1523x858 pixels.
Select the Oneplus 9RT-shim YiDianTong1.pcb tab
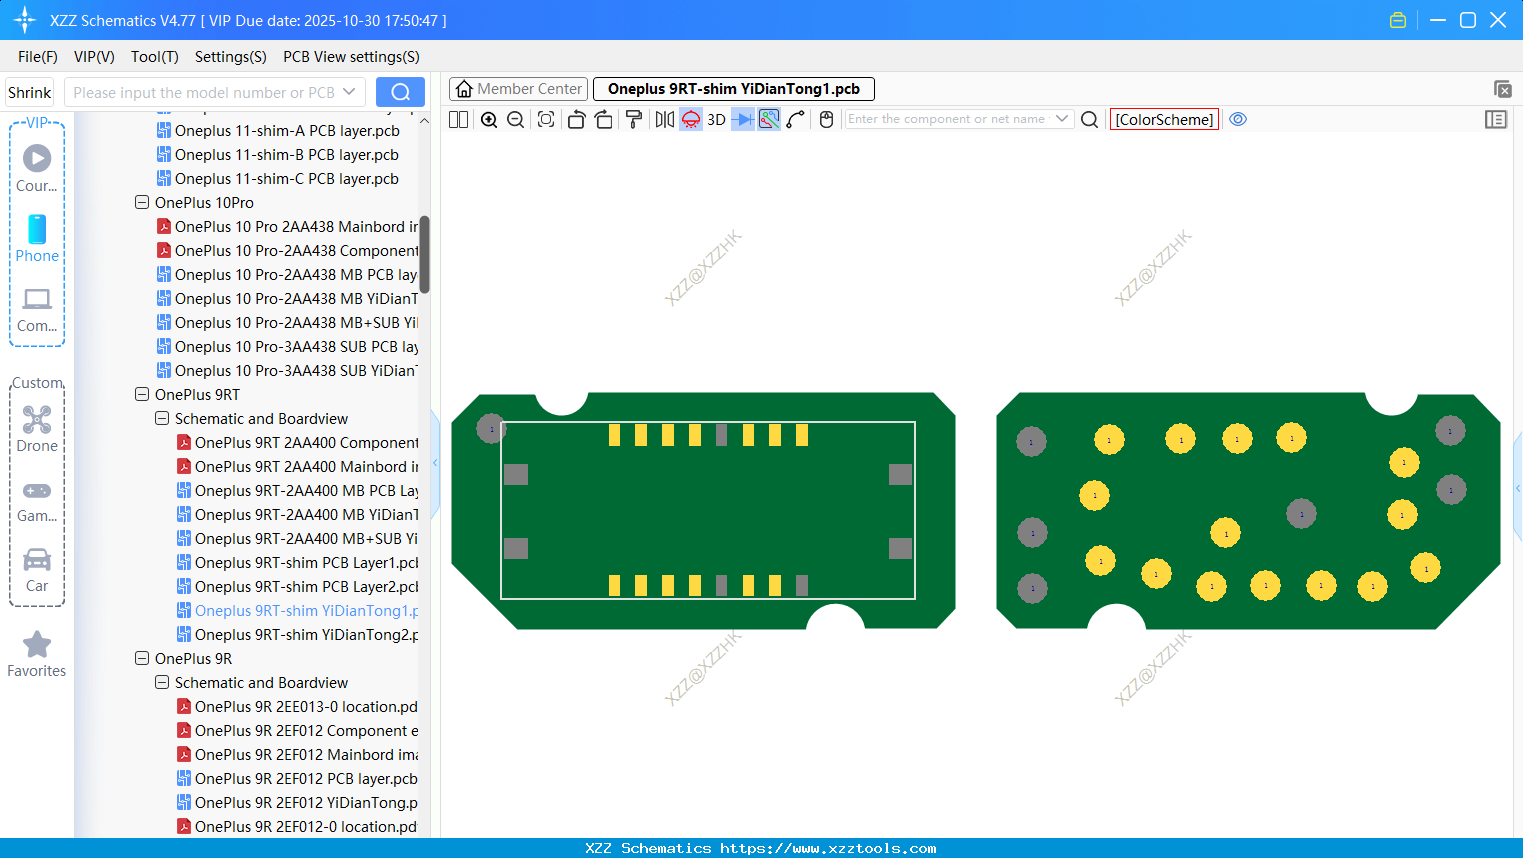(x=734, y=89)
